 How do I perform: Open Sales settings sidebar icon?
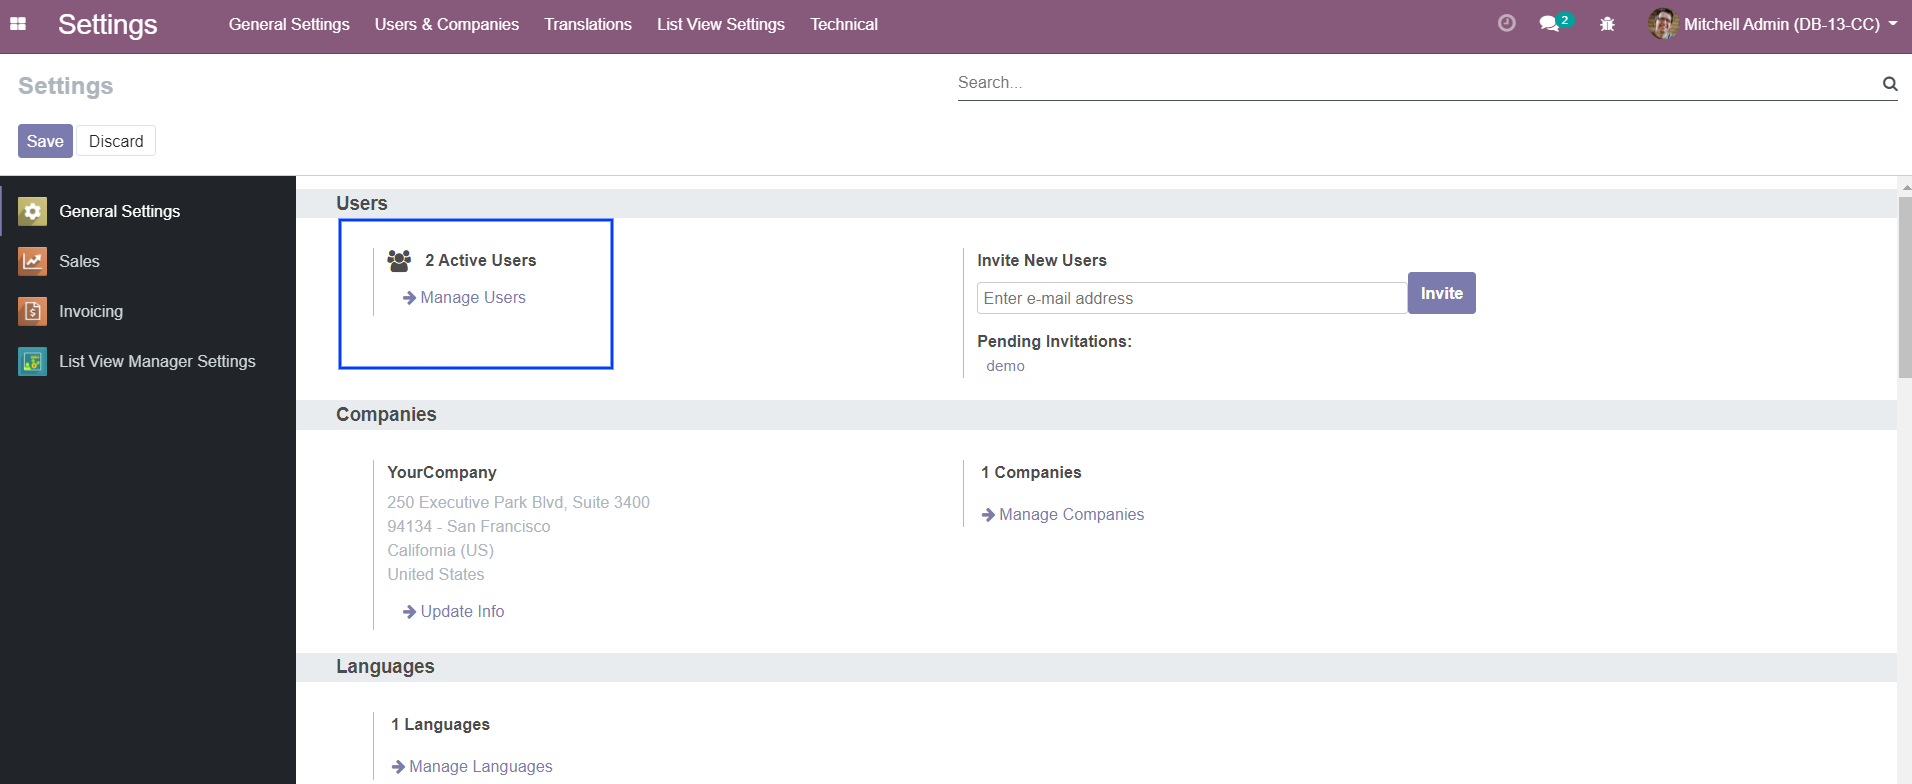pos(33,261)
